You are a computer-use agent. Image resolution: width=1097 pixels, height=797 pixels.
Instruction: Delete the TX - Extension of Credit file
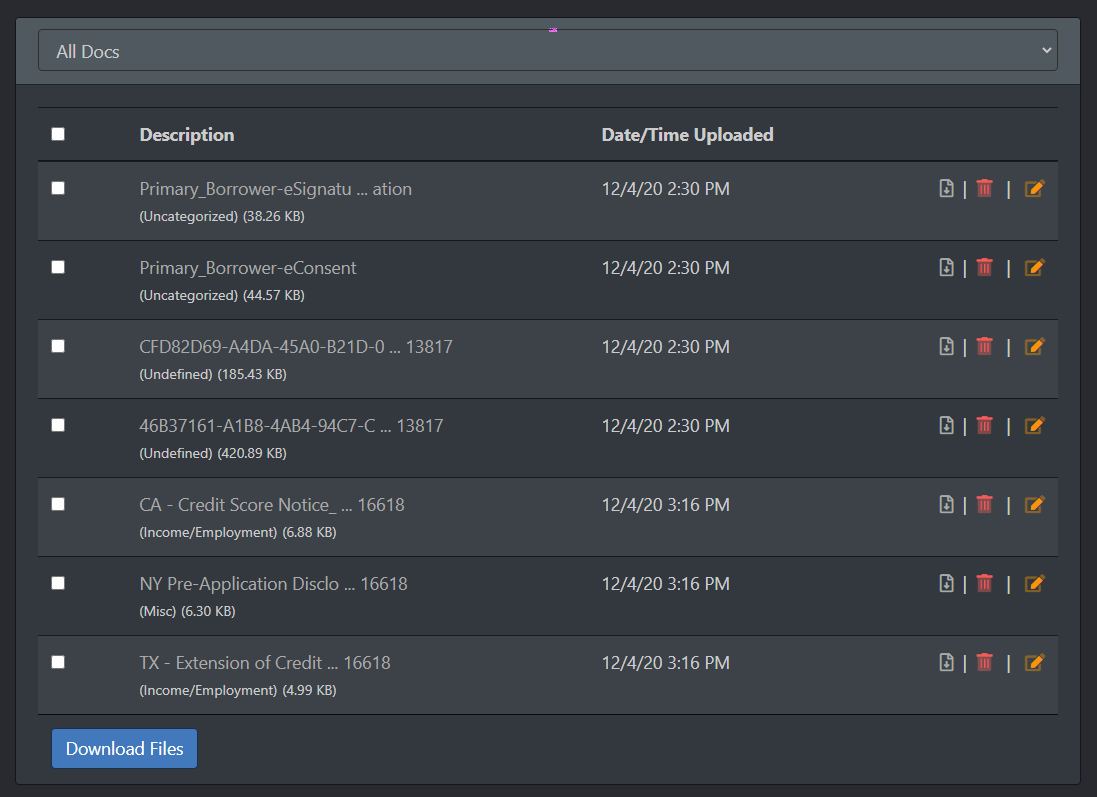click(x=984, y=662)
